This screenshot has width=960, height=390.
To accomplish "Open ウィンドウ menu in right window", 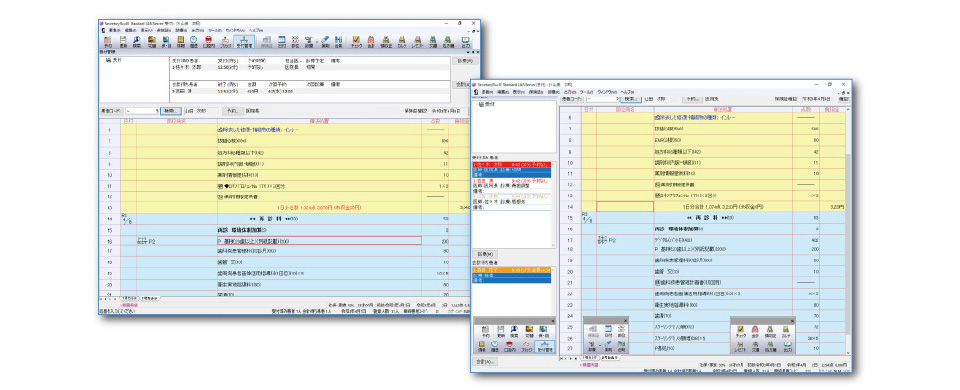I will pyautogui.click(x=607, y=92).
